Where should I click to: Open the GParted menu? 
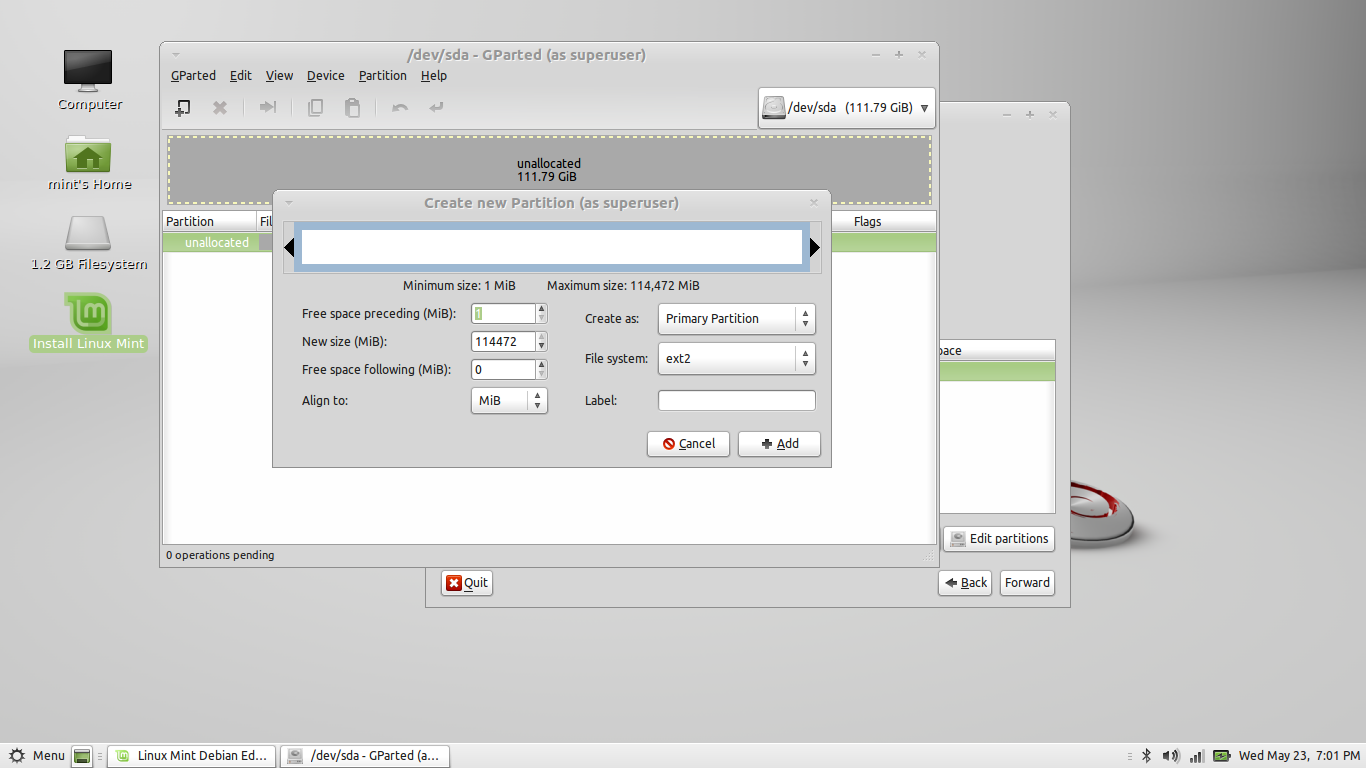(x=193, y=76)
